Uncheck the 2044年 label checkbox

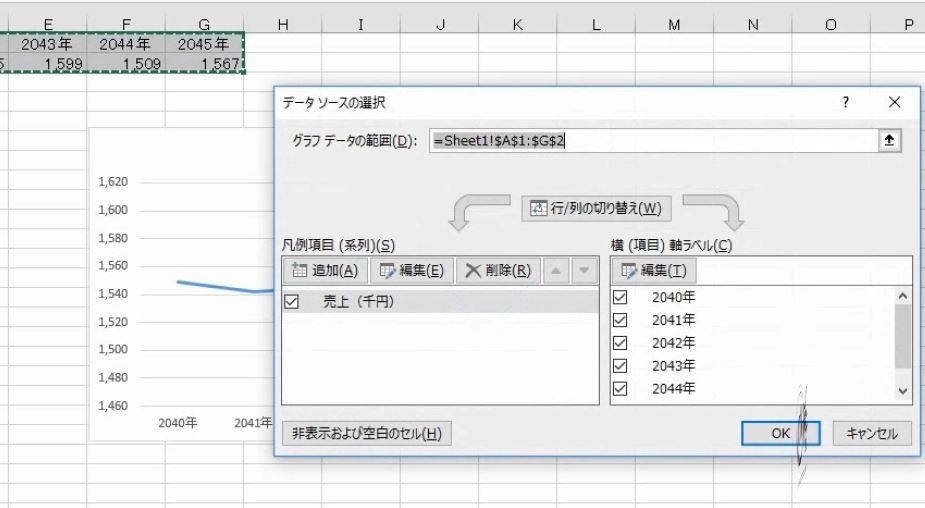[x=620, y=389]
